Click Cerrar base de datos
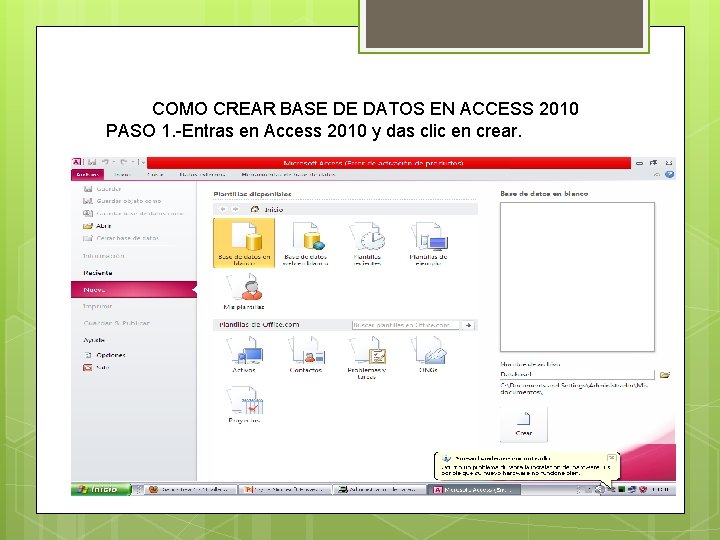Screen dimensions: 720x540 pos(121,238)
